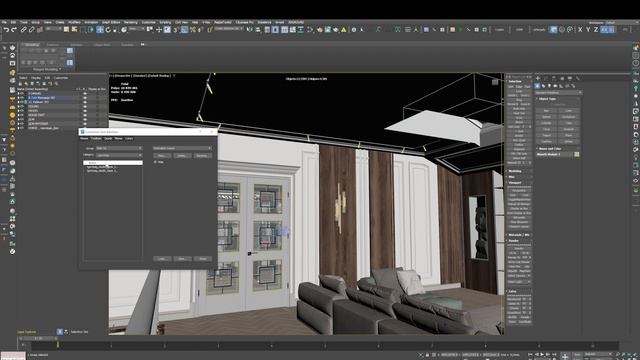Click the object color swatch
Screen dimensions: 640x360
pos(577,154)
